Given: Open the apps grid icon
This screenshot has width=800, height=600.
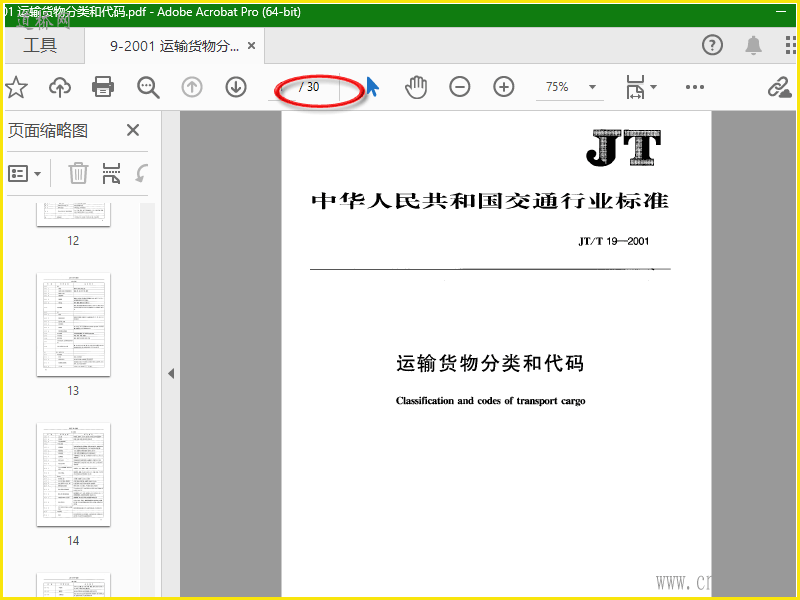Looking at the screenshot, I should (x=791, y=45).
